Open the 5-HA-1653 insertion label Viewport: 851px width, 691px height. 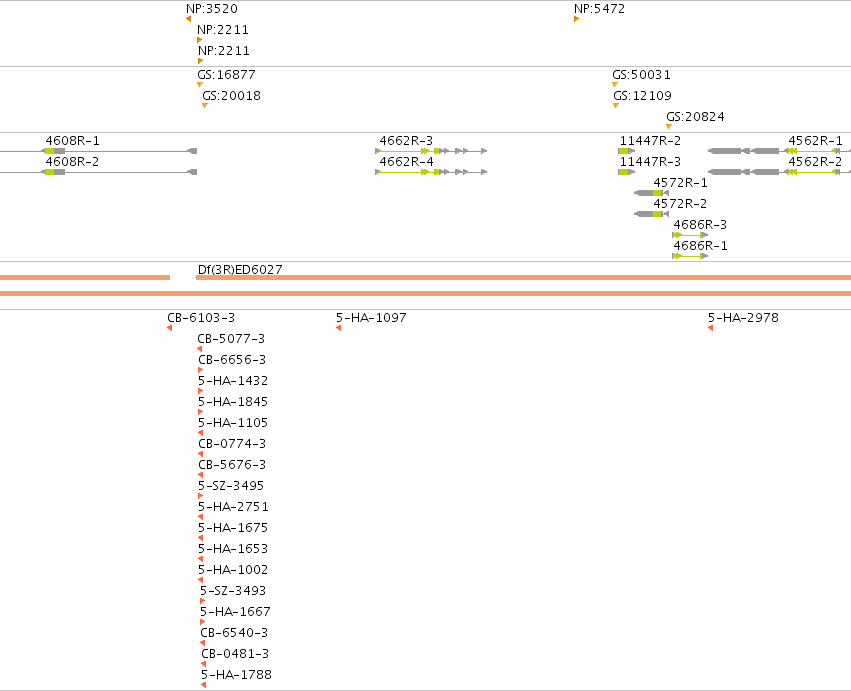[233, 549]
